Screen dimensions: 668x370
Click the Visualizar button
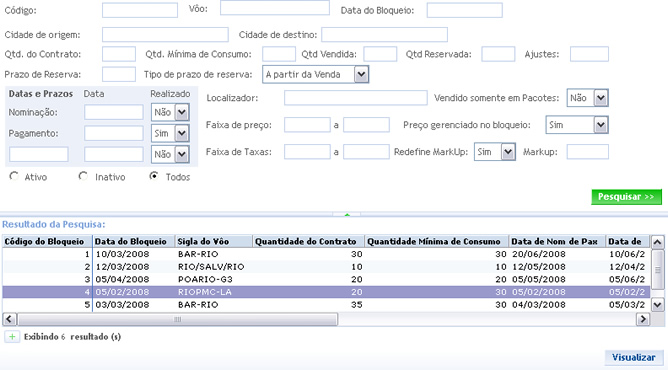coord(633,357)
